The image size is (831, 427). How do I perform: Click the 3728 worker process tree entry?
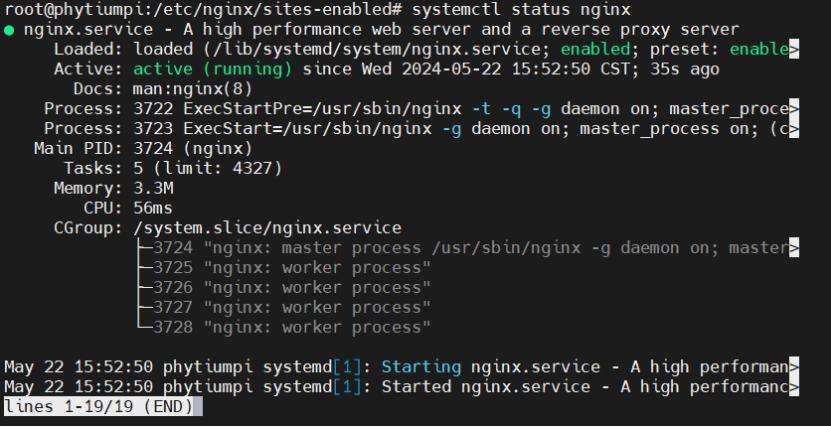[284, 327]
